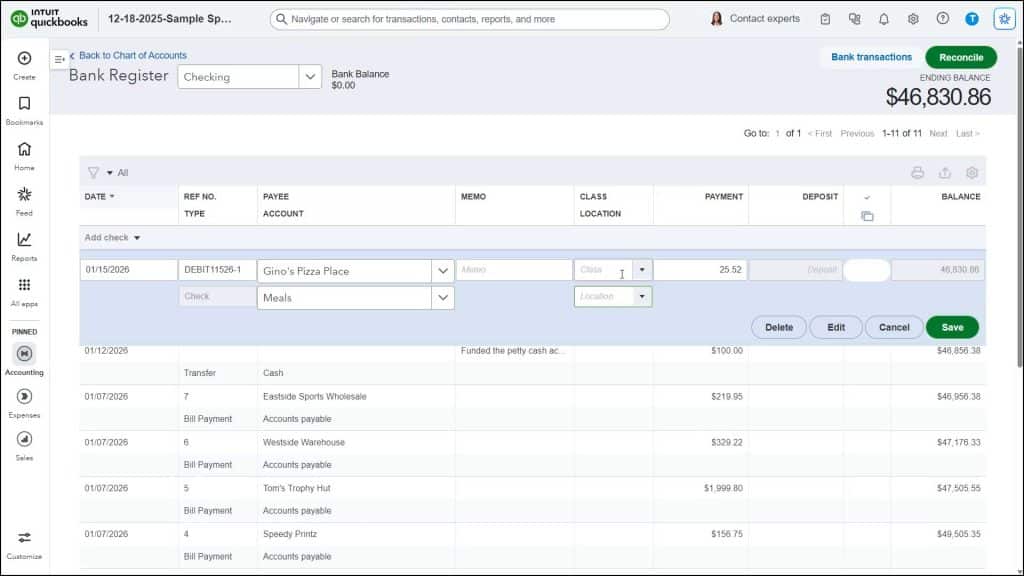This screenshot has height=576, width=1024.
Task: Open the Checking account dropdown
Action: point(310,76)
